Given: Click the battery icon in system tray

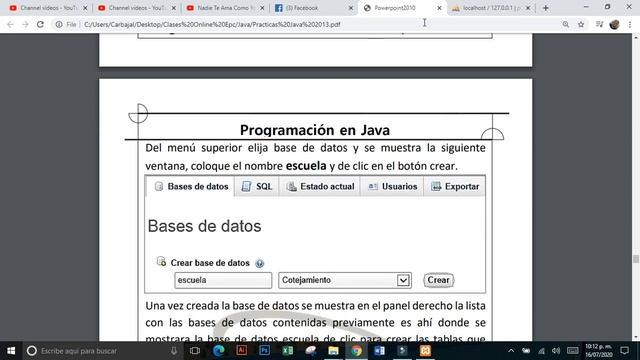Looking at the screenshot, I should point(526,351).
